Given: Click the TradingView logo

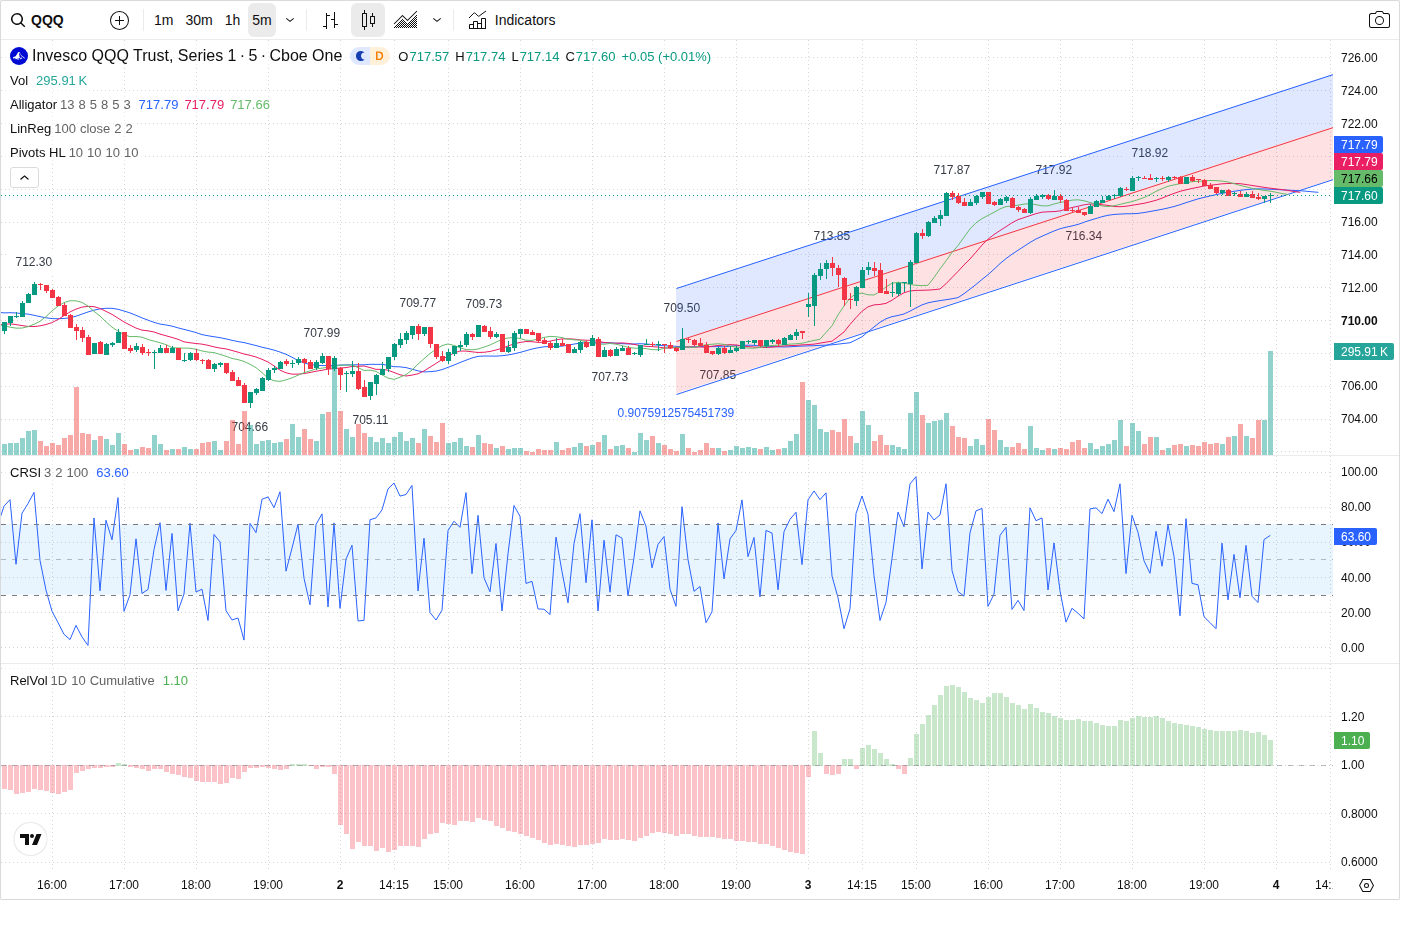Looking at the screenshot, I should tap(31, 839).
